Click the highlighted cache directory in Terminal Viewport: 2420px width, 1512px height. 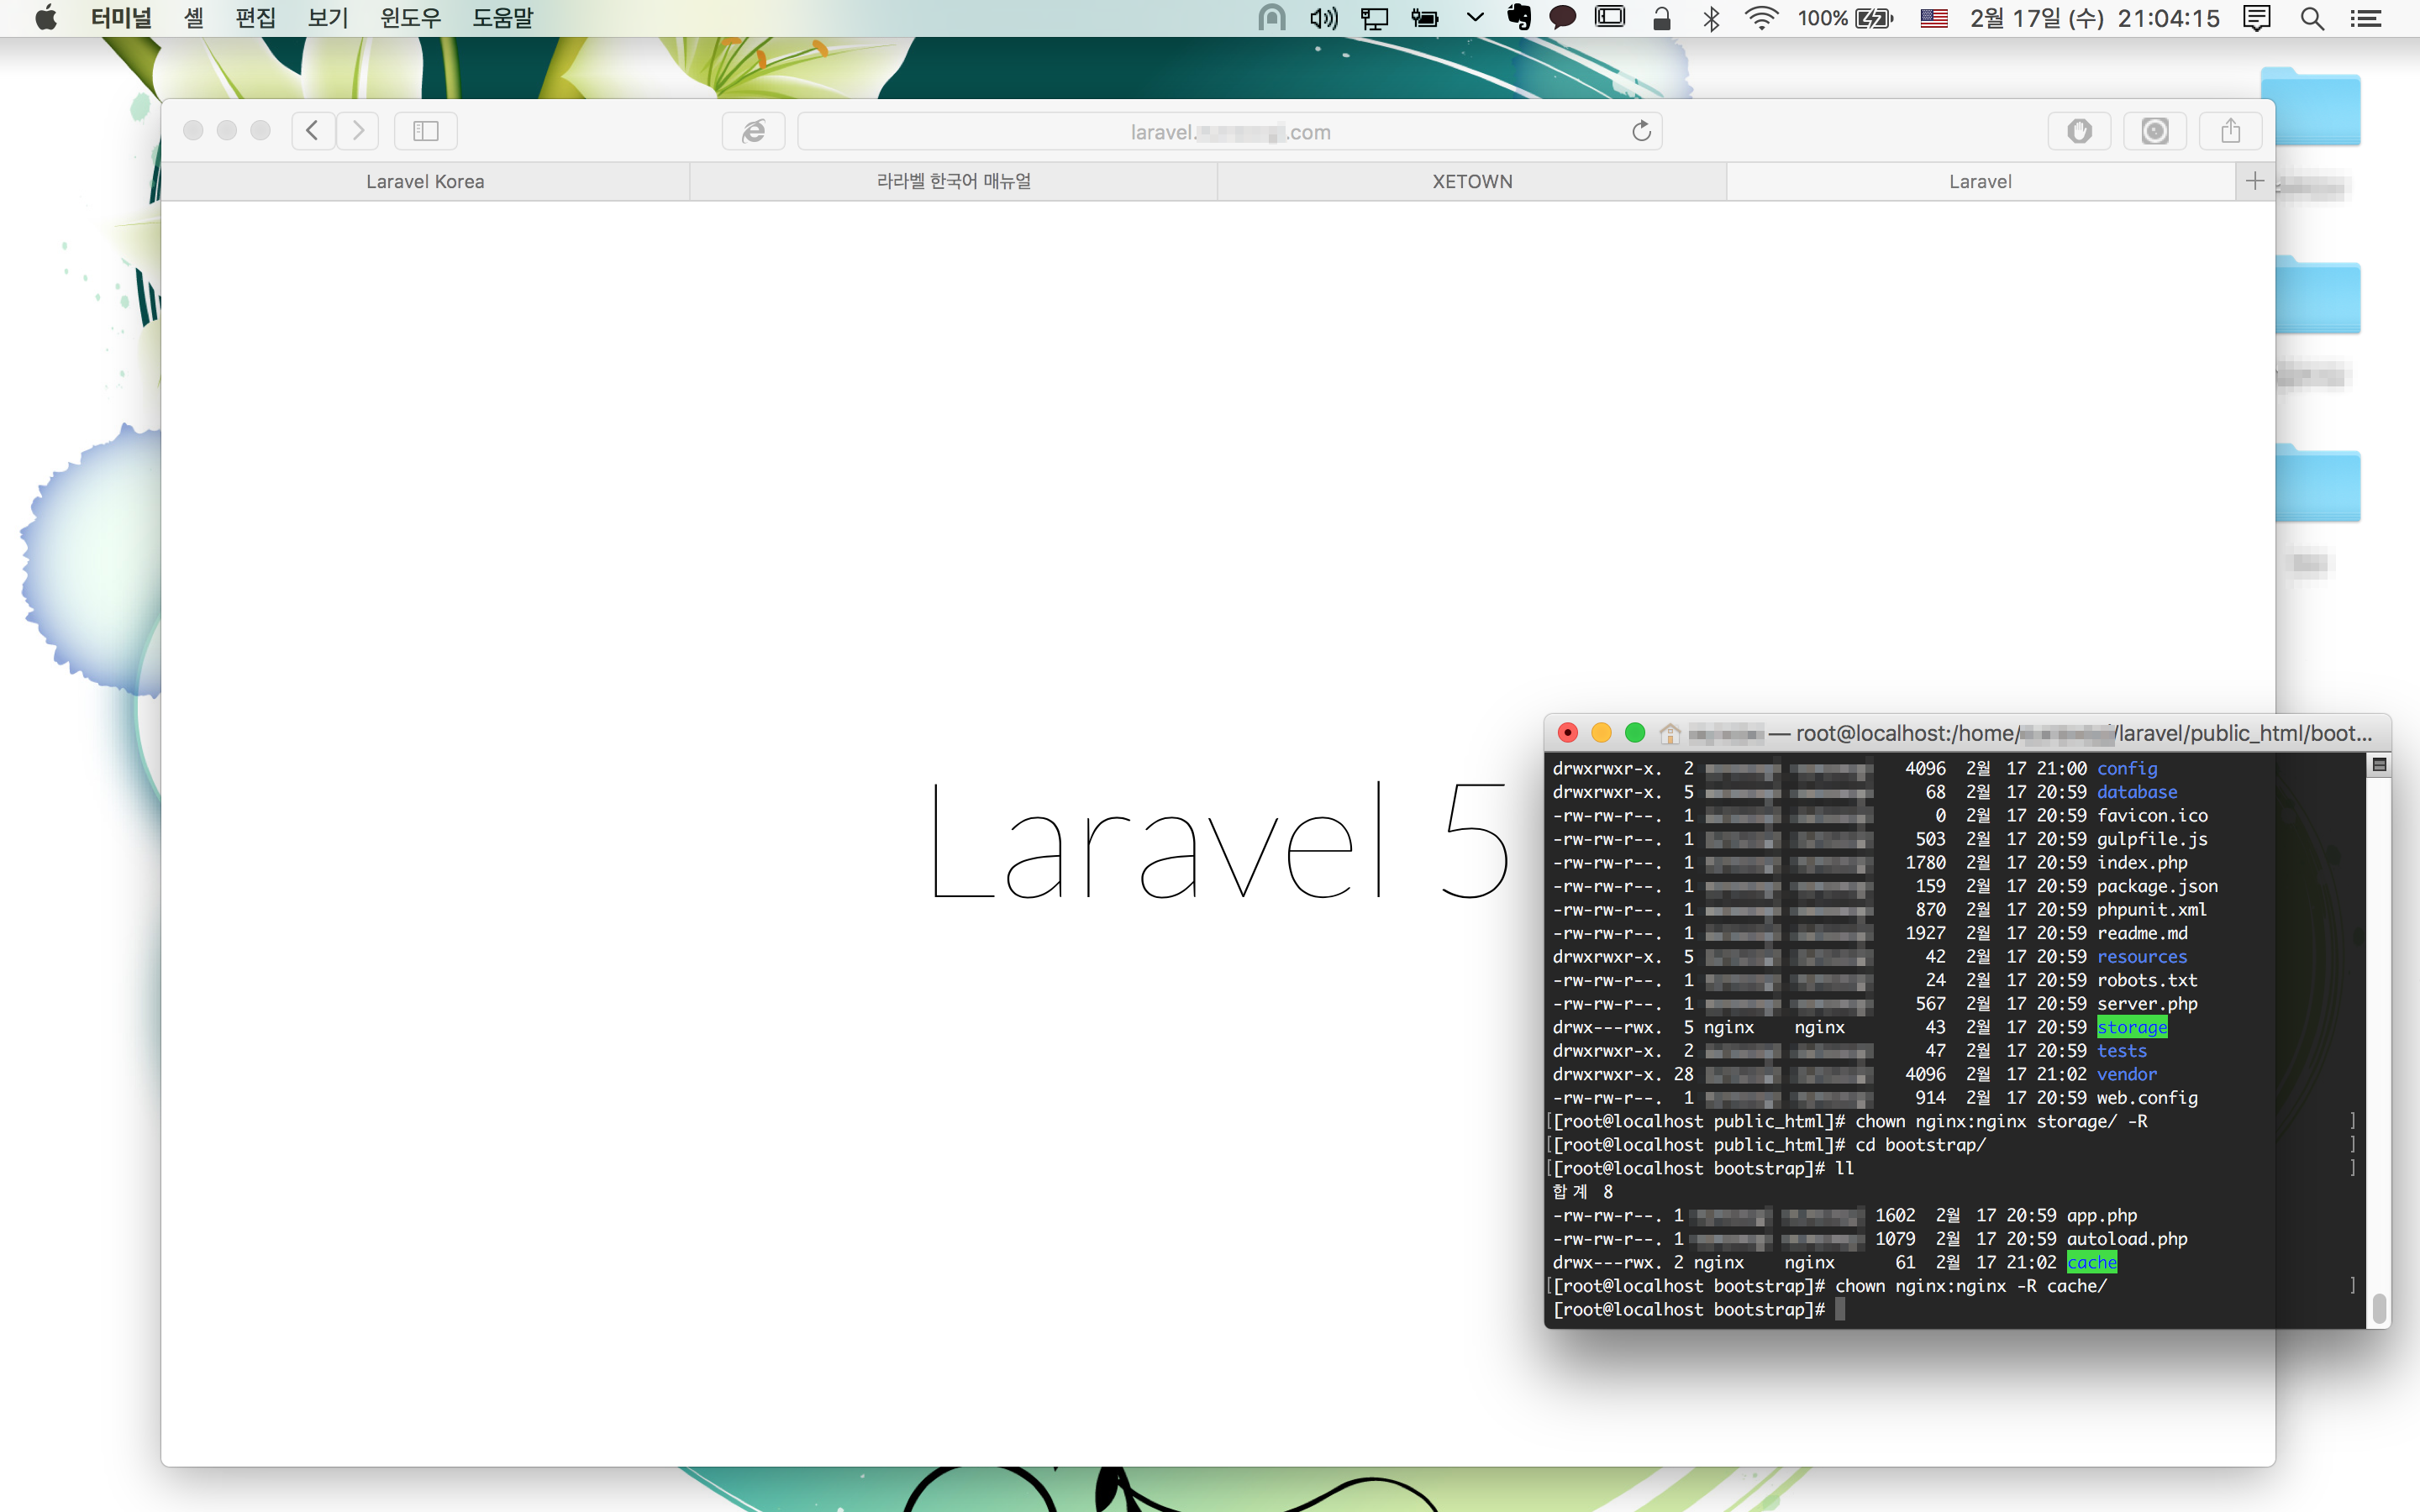point(2092,1262)
